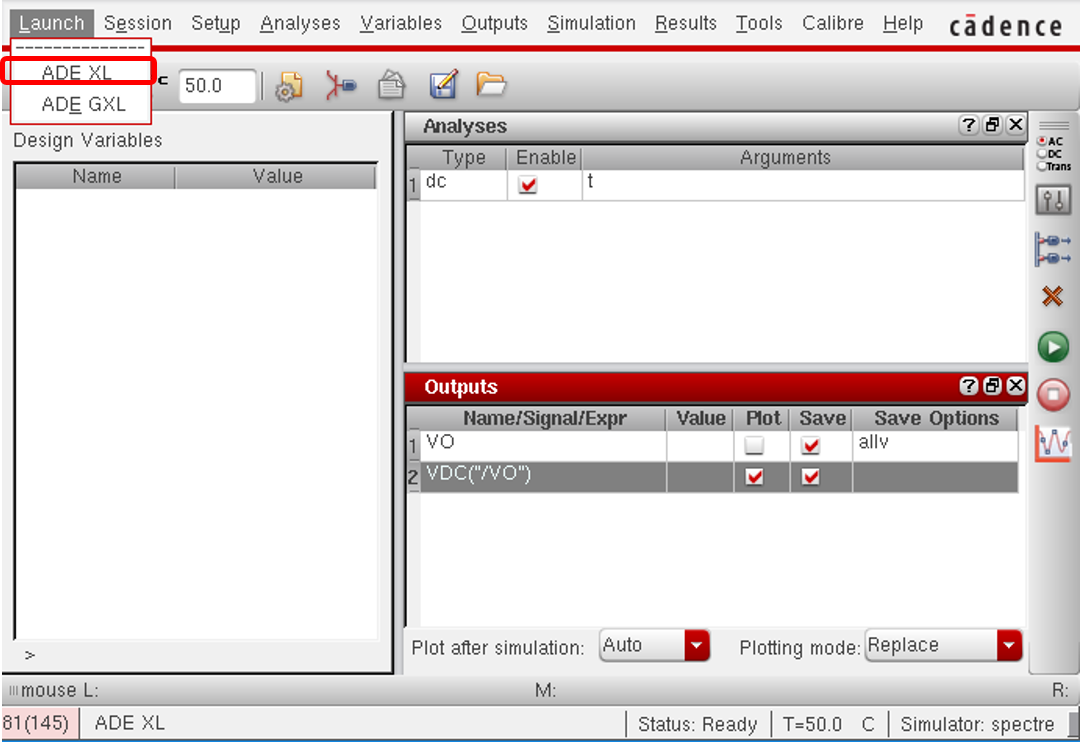Select the DC analysis radio button
Screen dimensions: 1080x742
point(1042,154)
